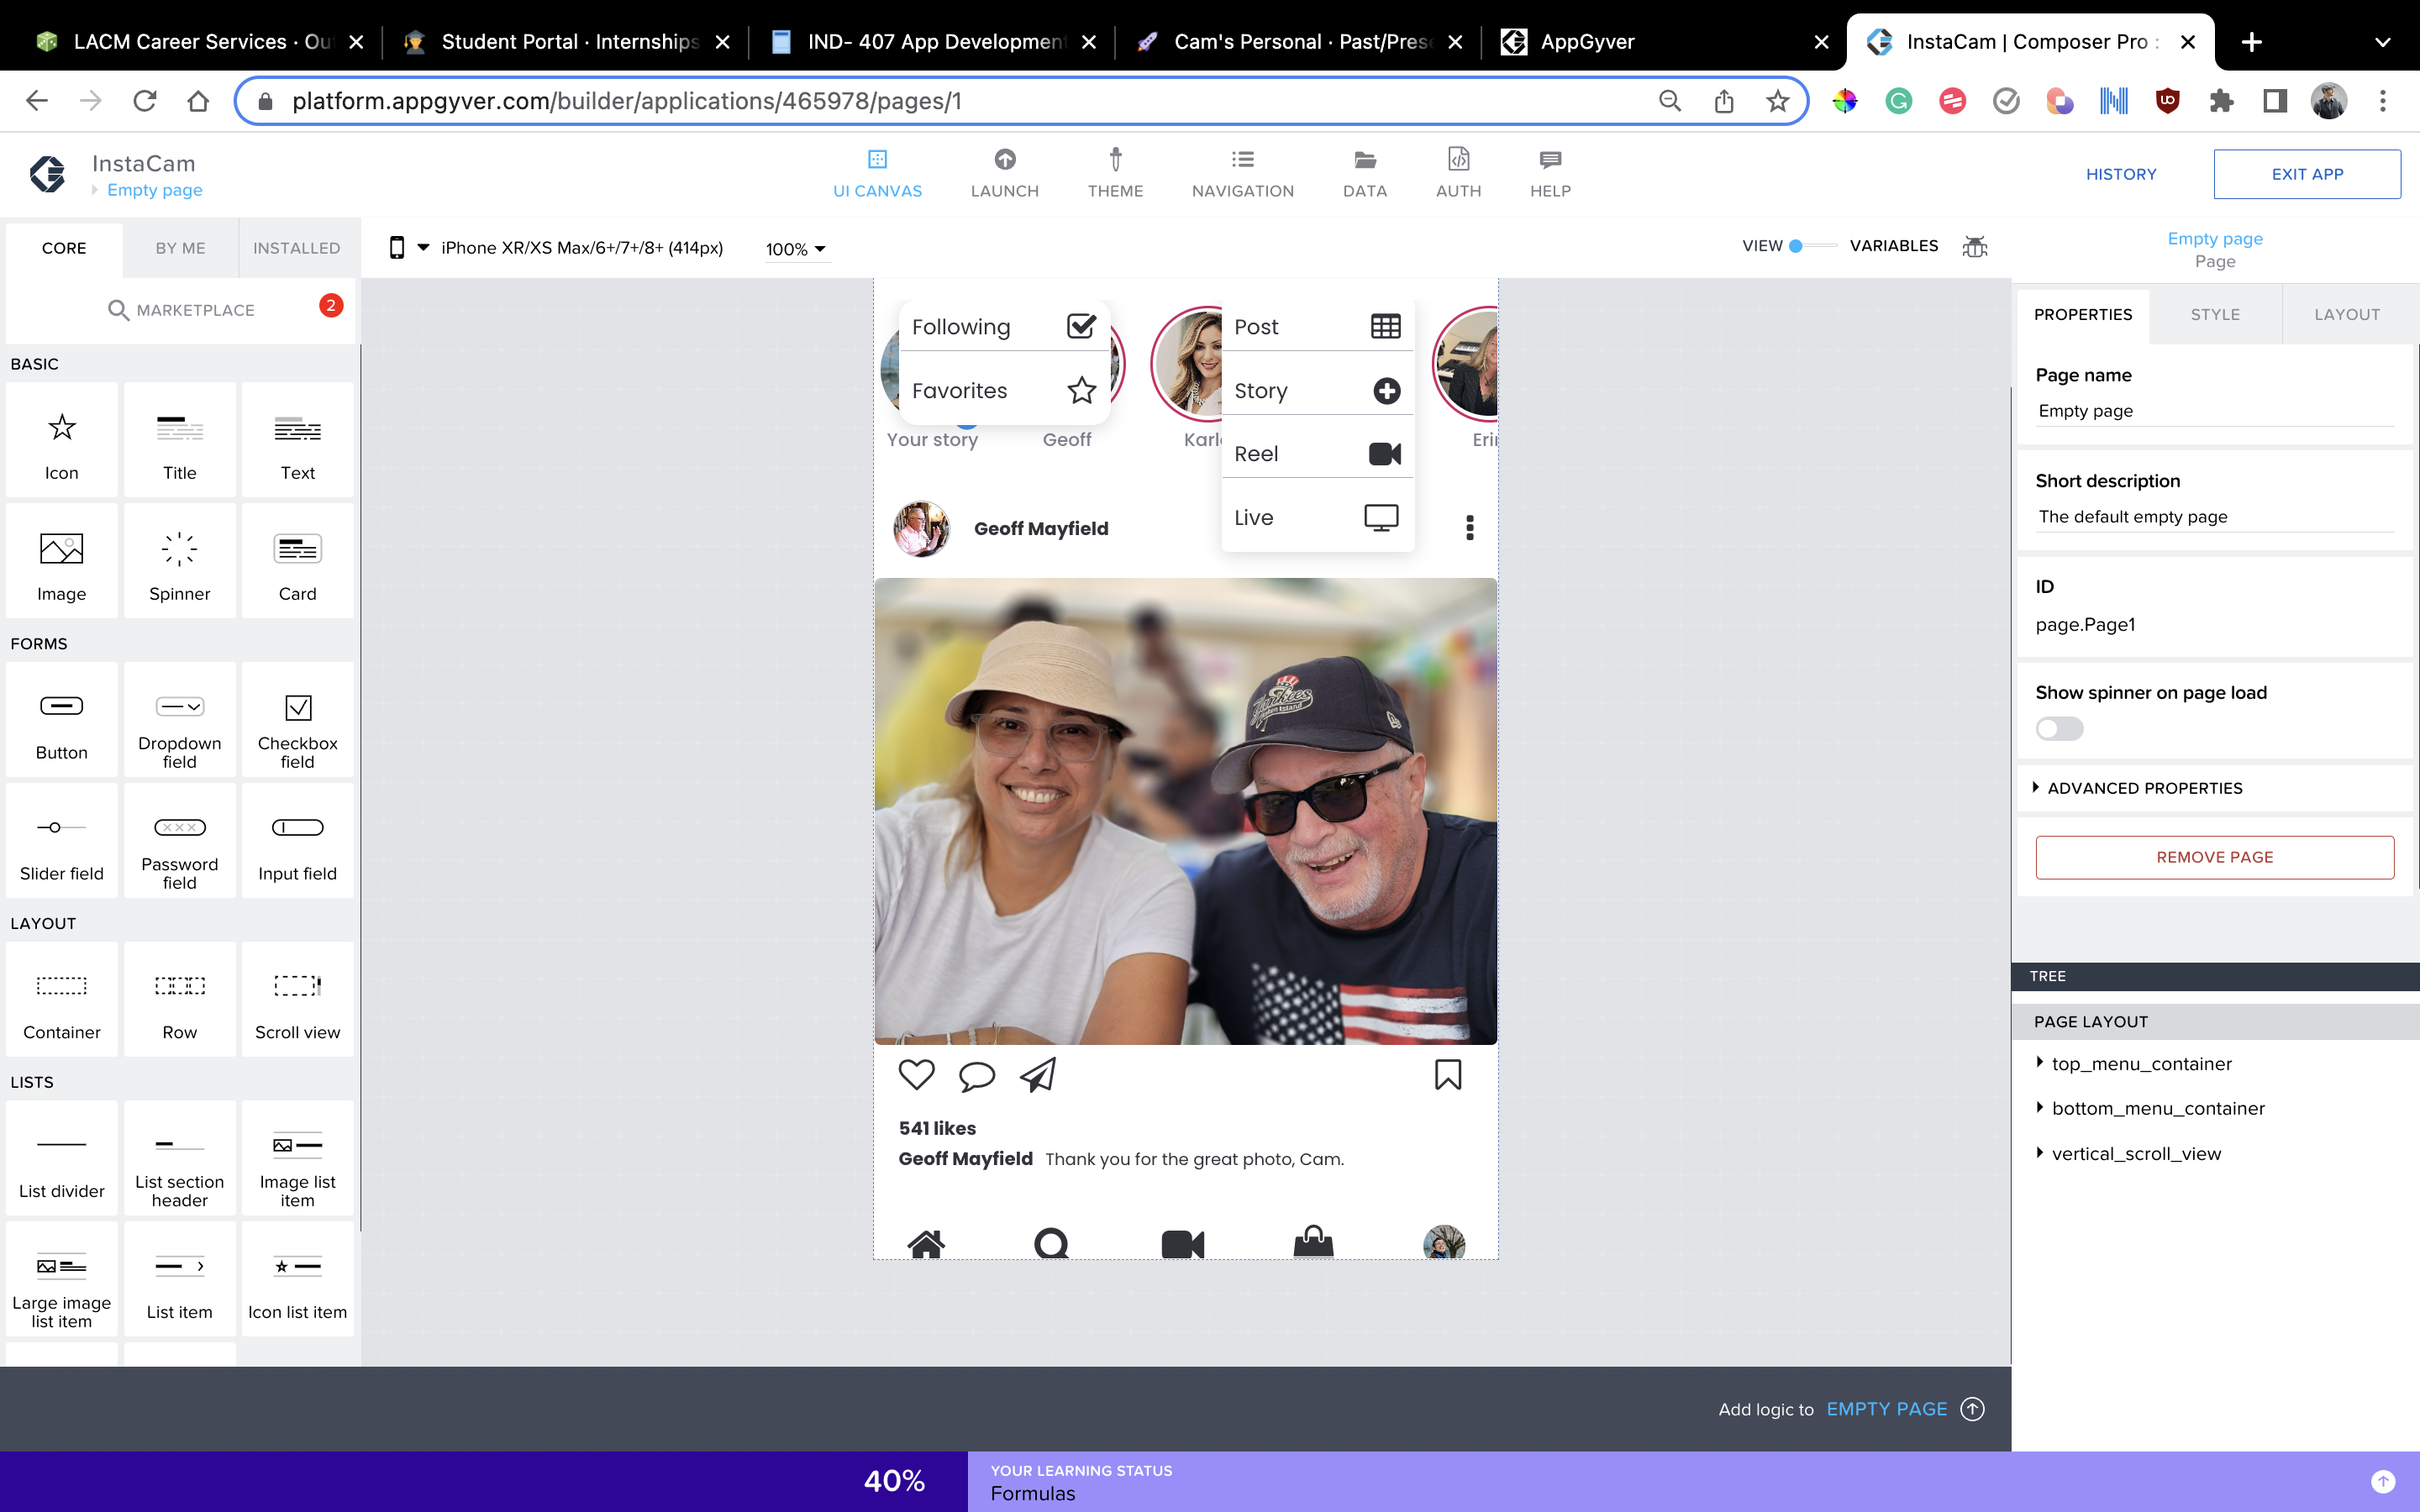Click the paper plane share icon

click(x=1038, y=1075)
